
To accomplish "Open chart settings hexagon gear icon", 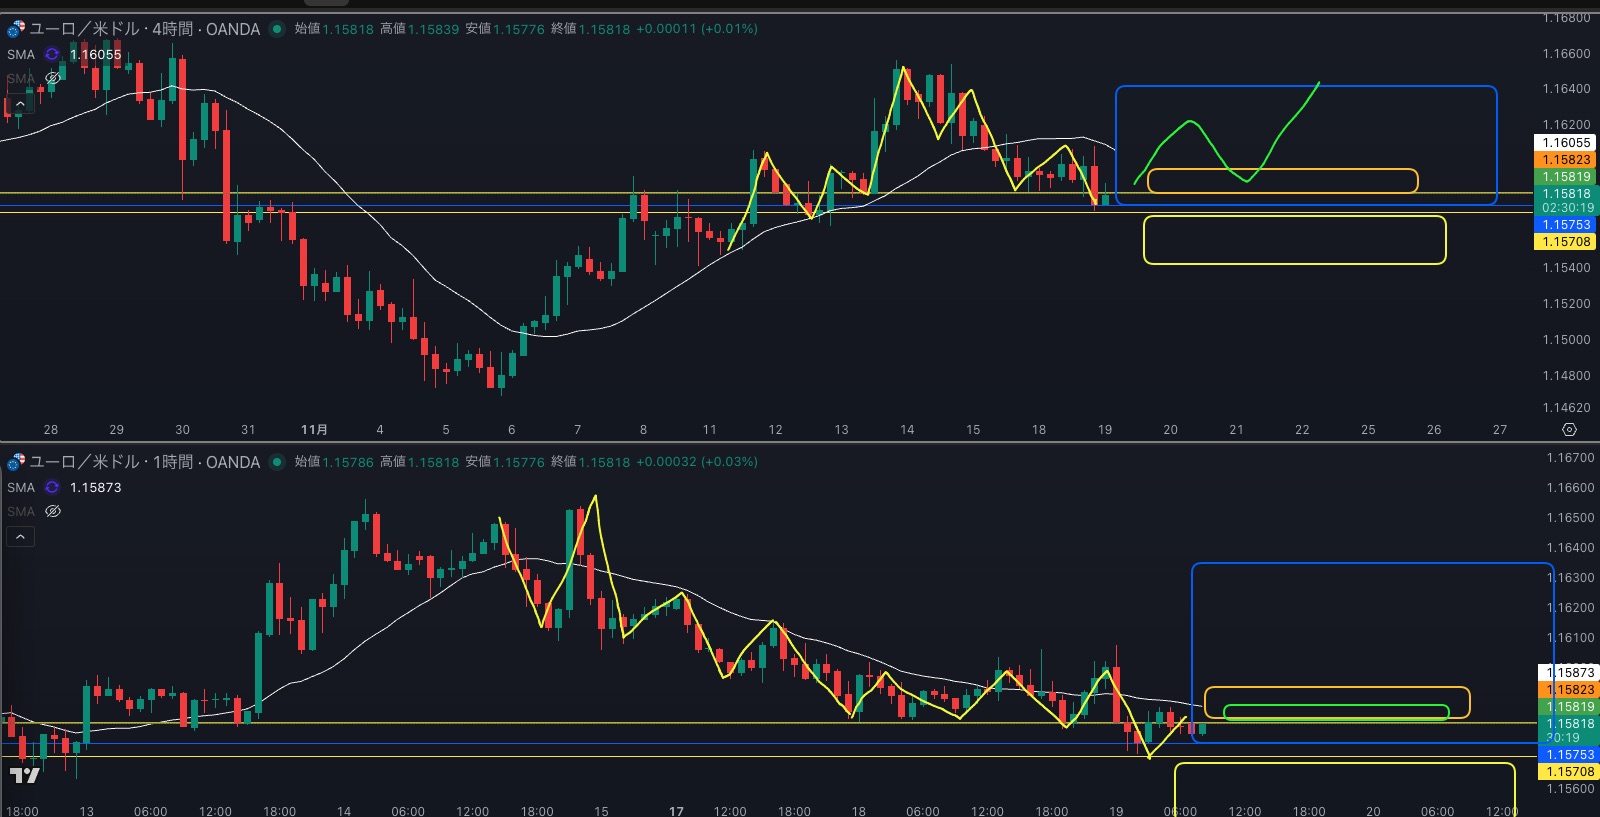I will 1569,429.
